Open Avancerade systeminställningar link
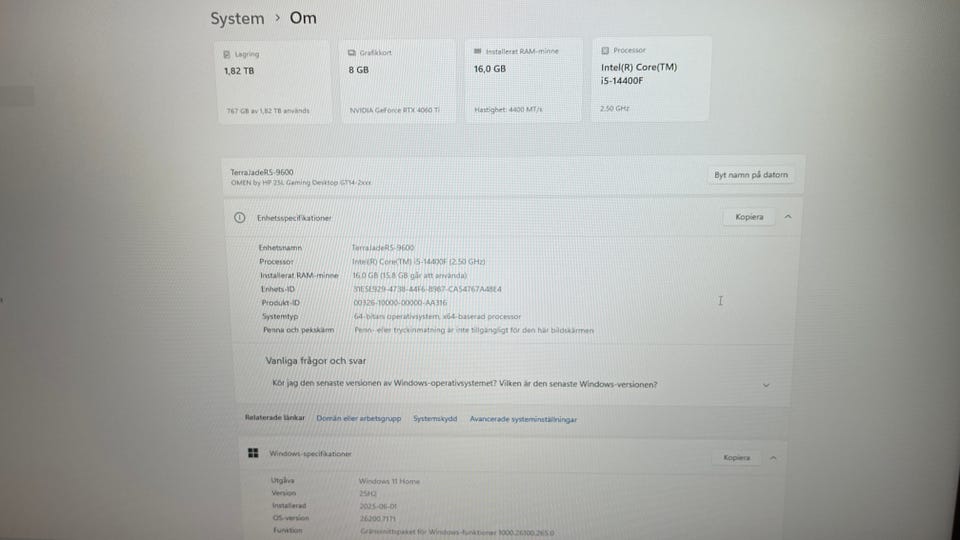 tap(523, 419)
